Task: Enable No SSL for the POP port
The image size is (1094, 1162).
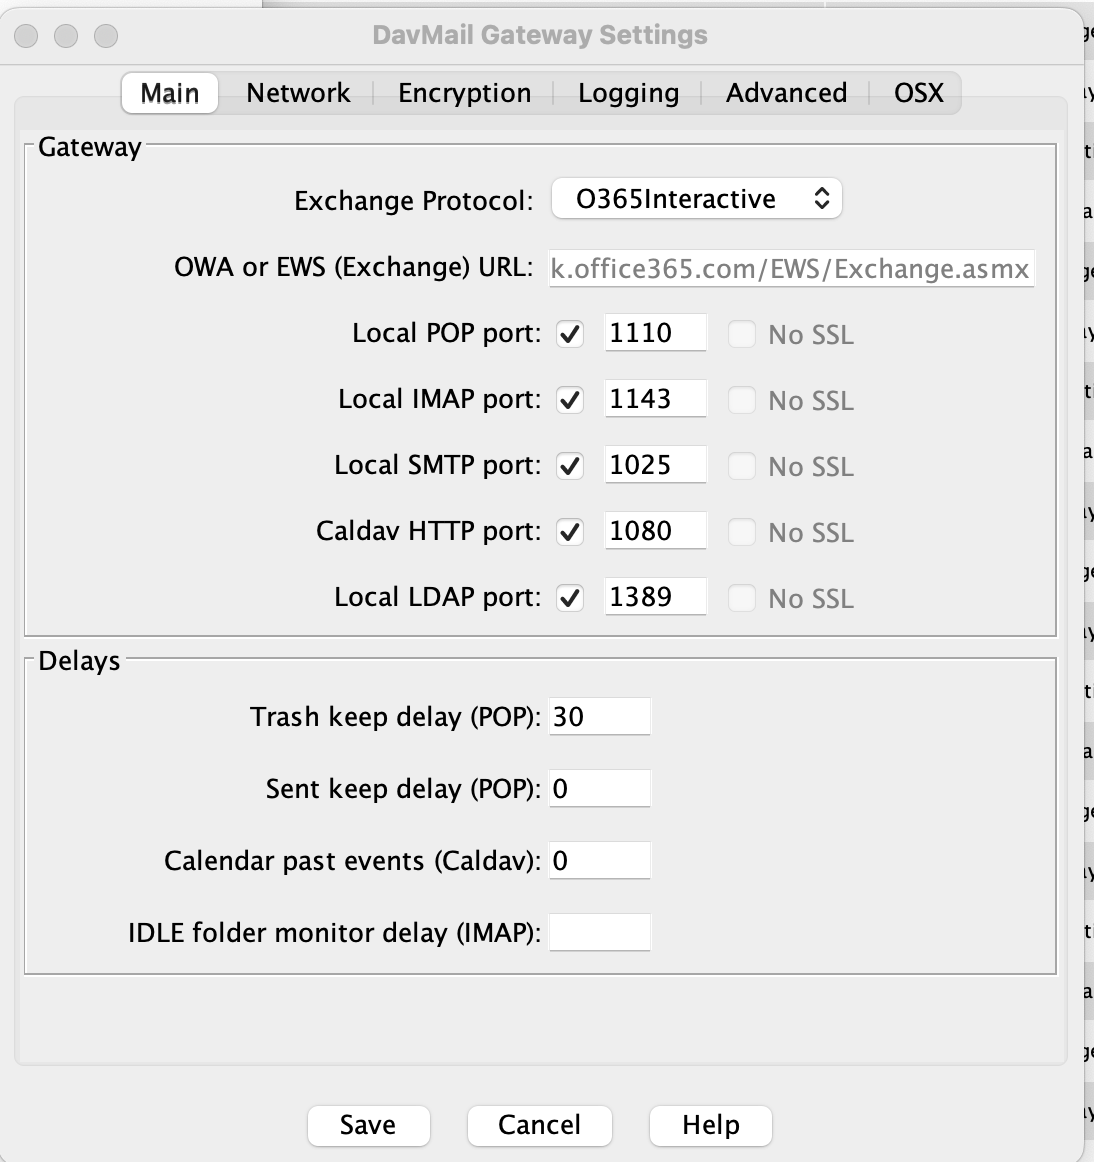Action: (742, 335)
